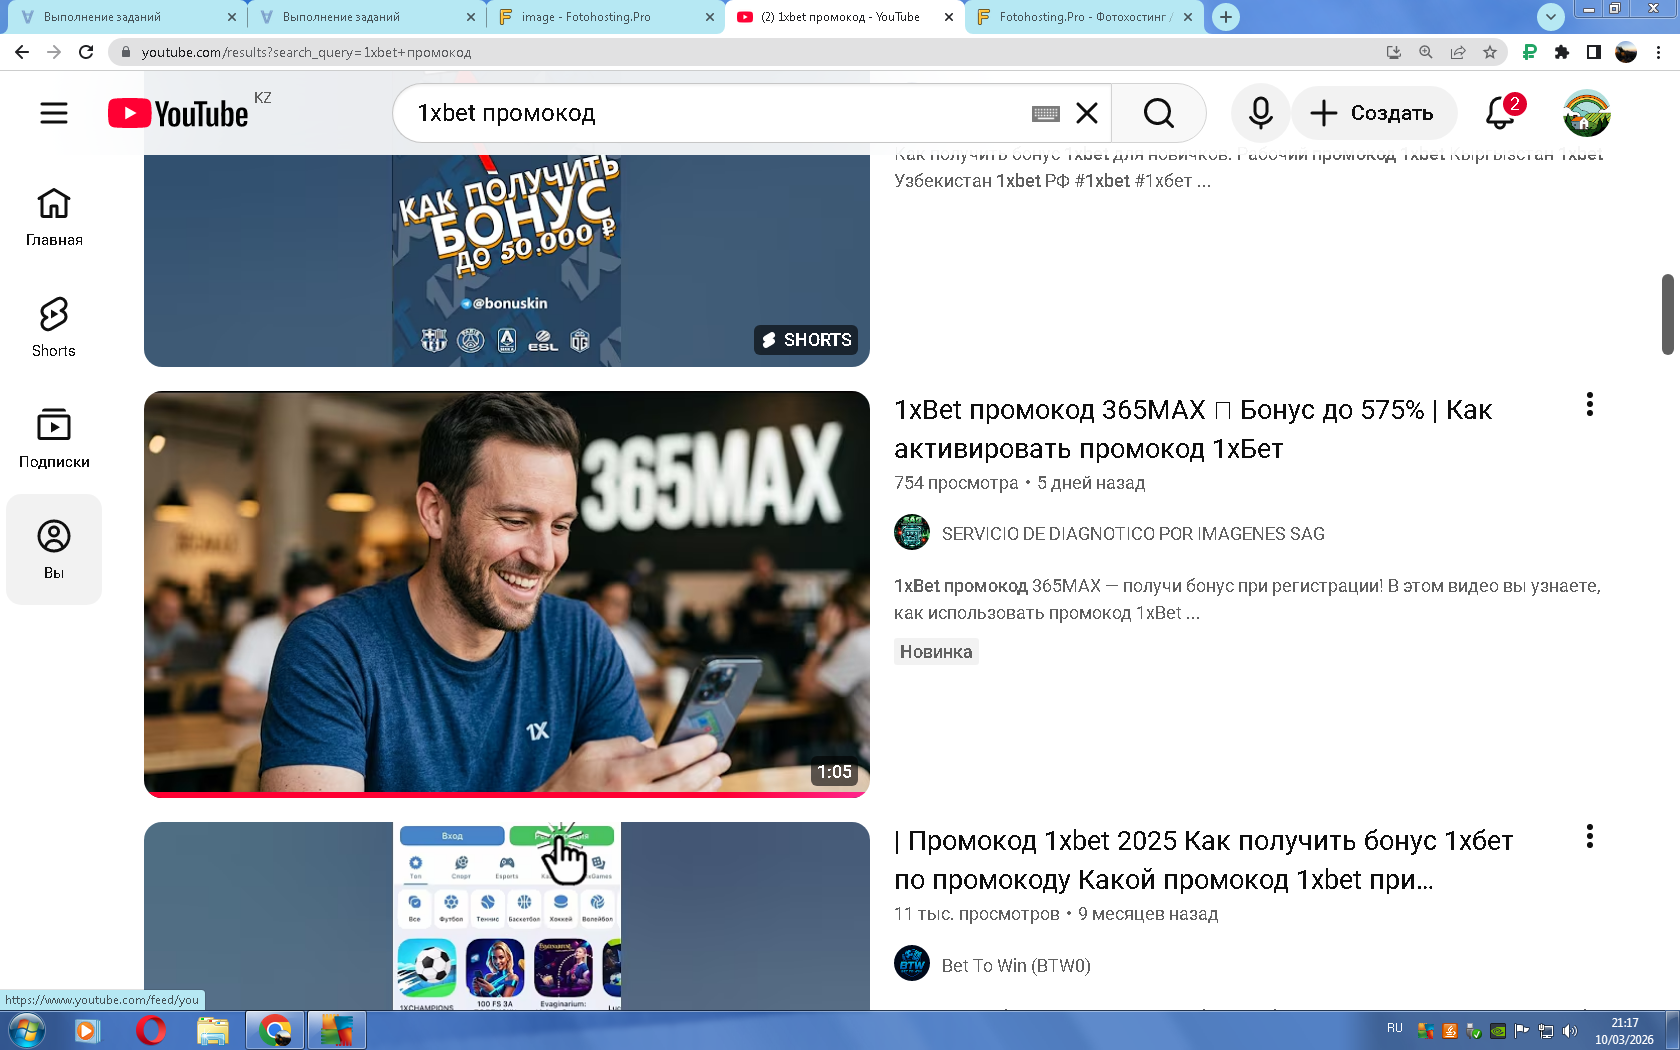The height and width of the screenshot is (1050, 1680).
Task: Open the volume control in the tray
Action: [1570, 1031]
